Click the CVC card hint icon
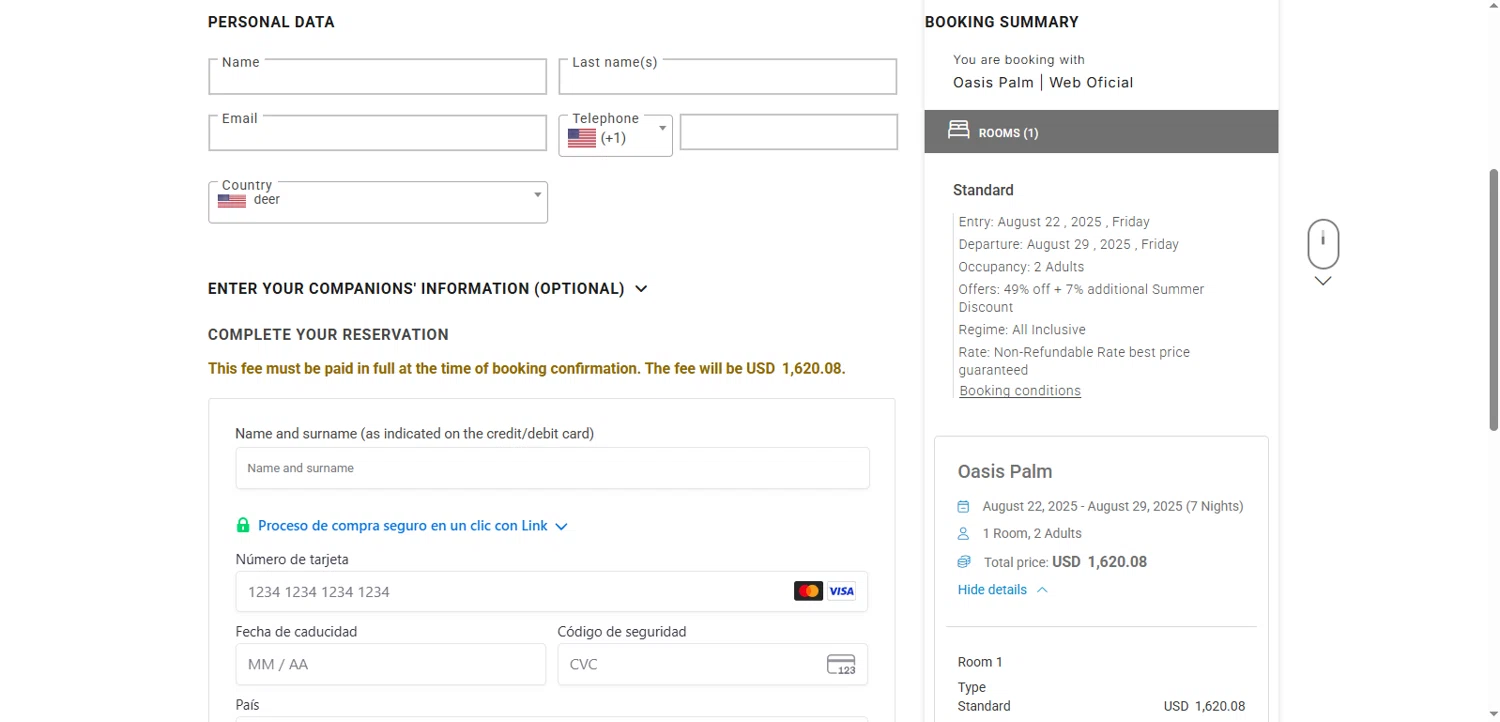Image resolution: width=1500 pixels, height=722 pixels. pos(841,664)
